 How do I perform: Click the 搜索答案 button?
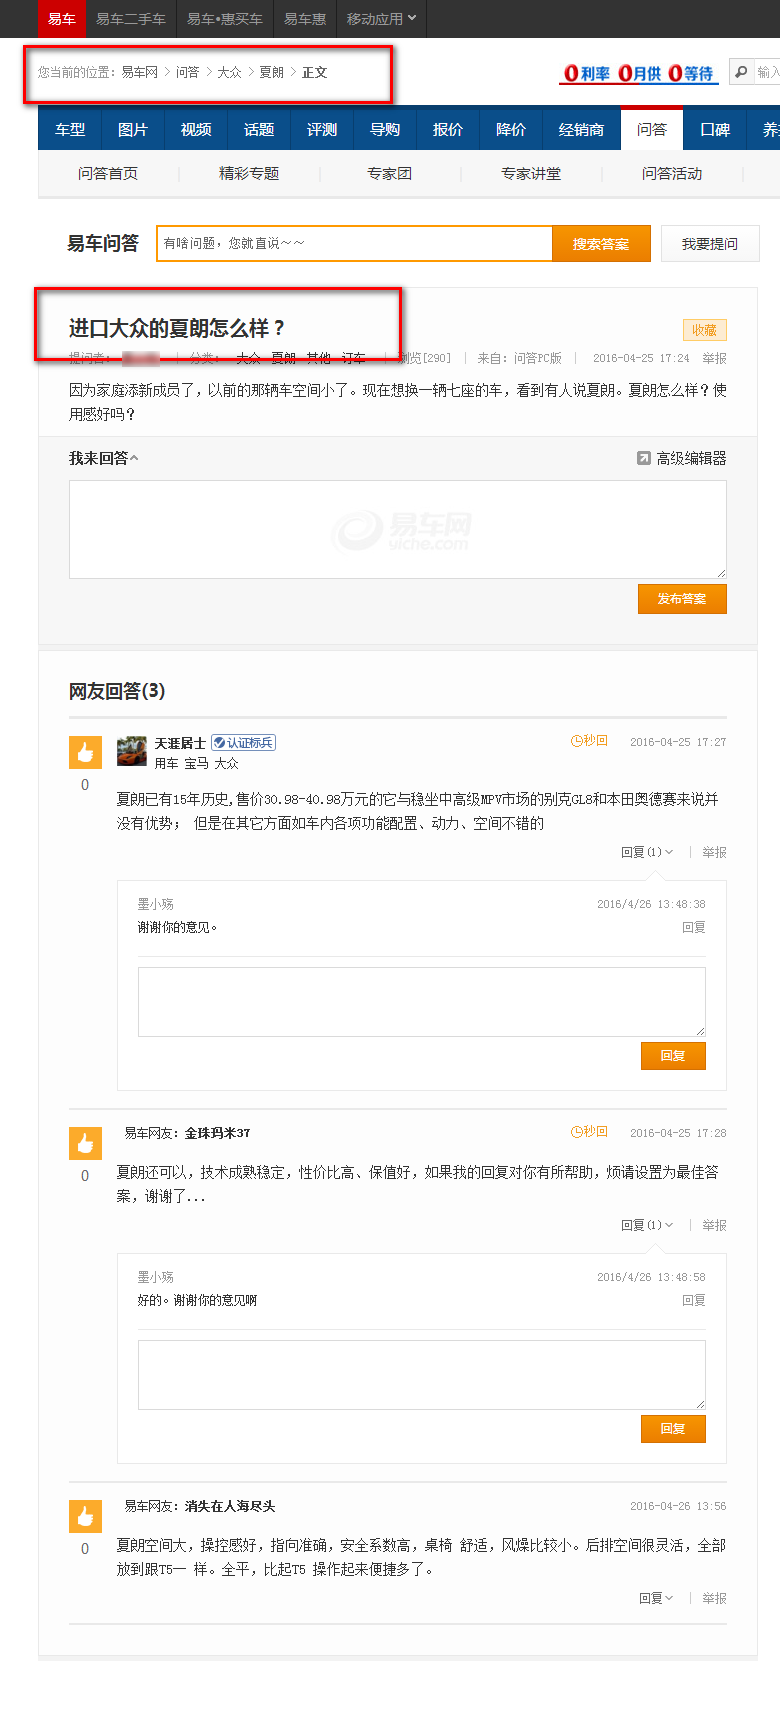(601, 244)
